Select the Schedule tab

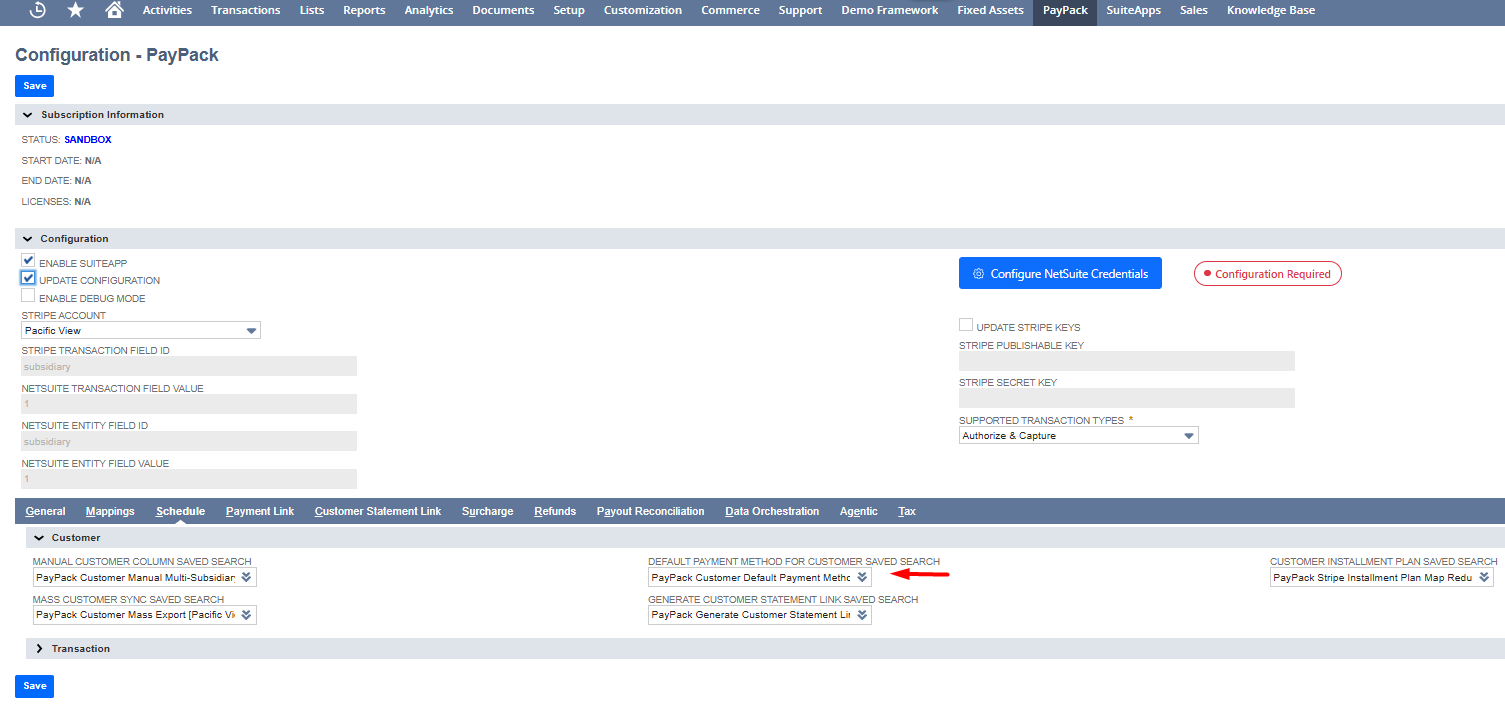pos(181,511)
